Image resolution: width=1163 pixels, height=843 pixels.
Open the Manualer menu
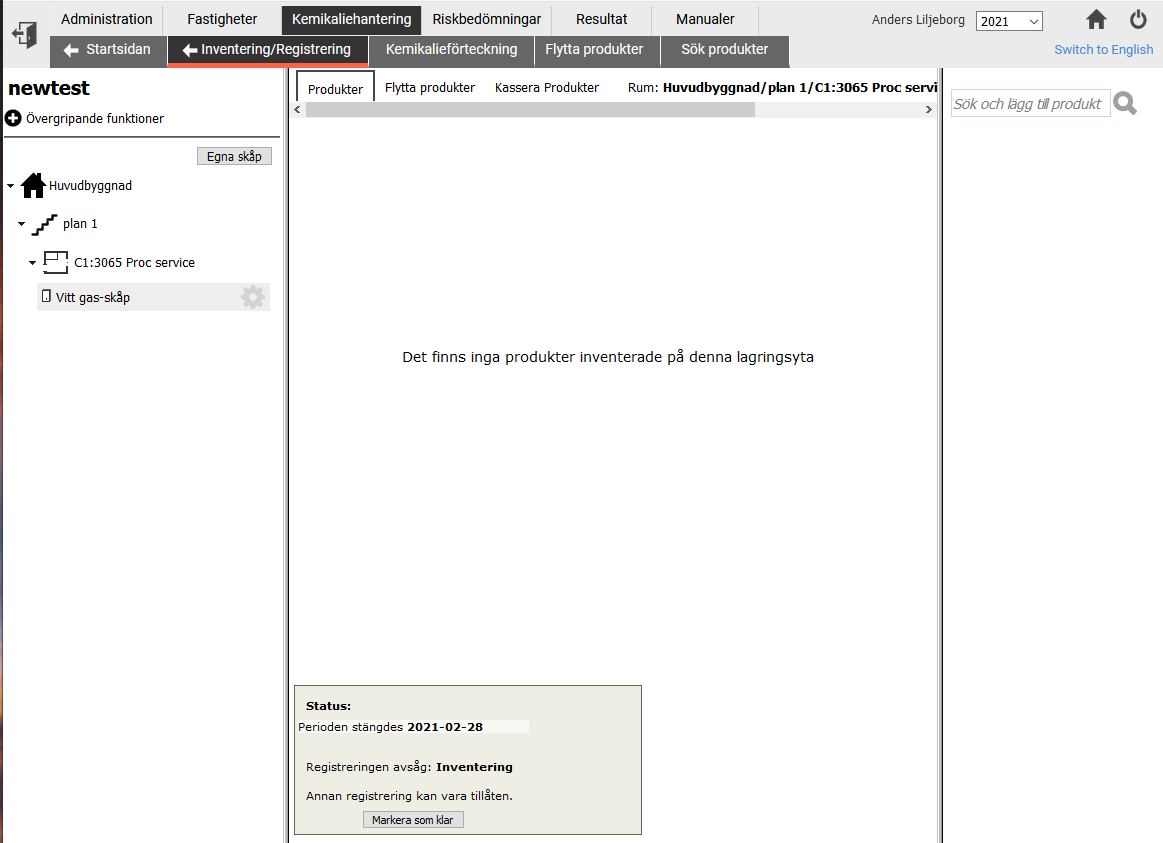pos(705,19)
